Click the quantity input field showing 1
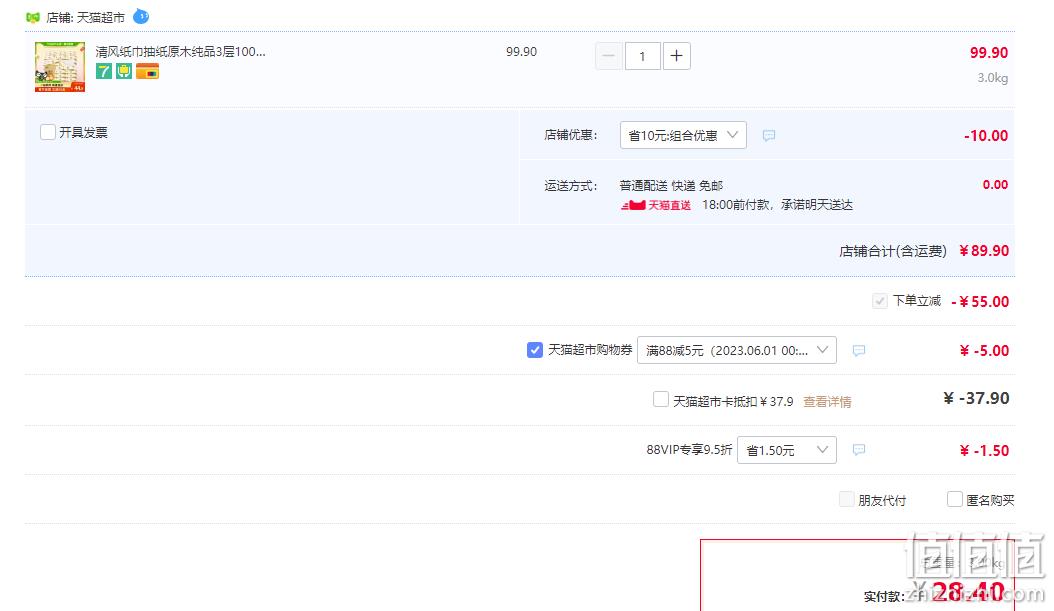 click(x=643, y=56)
